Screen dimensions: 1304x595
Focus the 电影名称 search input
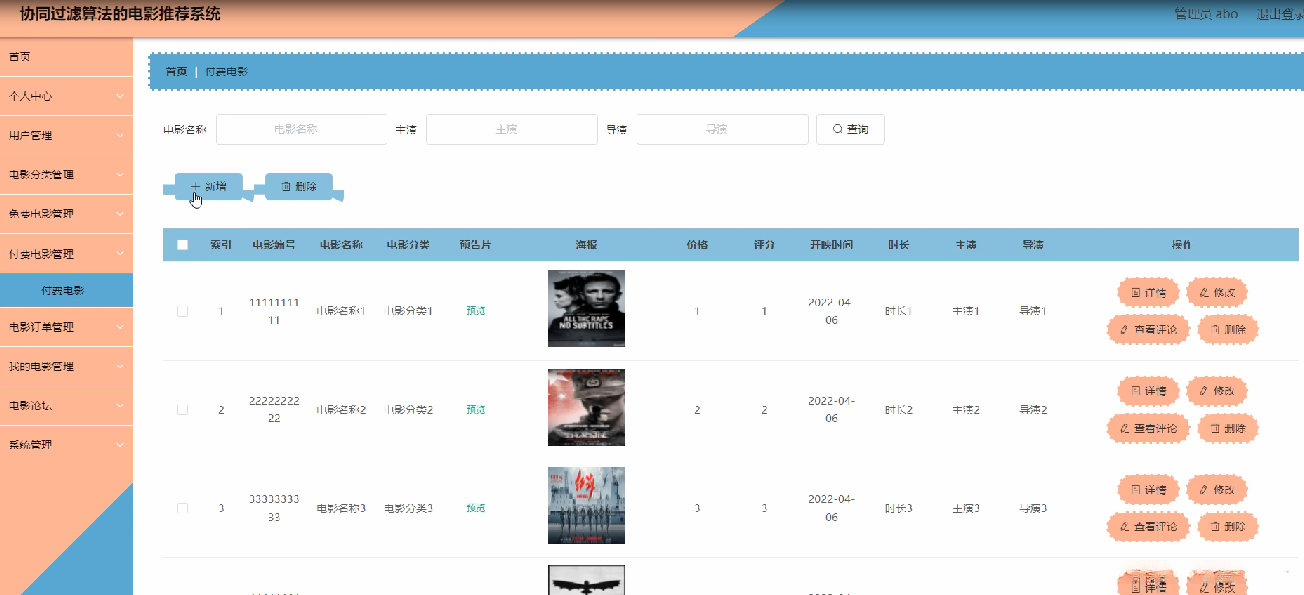[301, 129]
